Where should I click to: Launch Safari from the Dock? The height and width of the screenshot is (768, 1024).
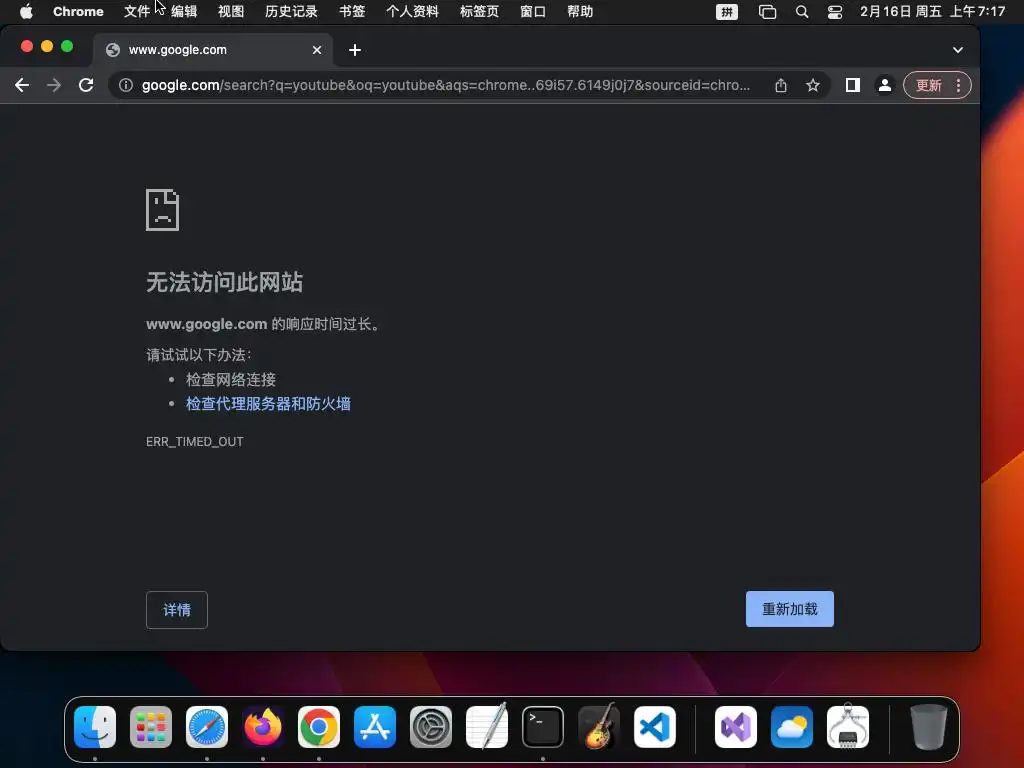207,727
